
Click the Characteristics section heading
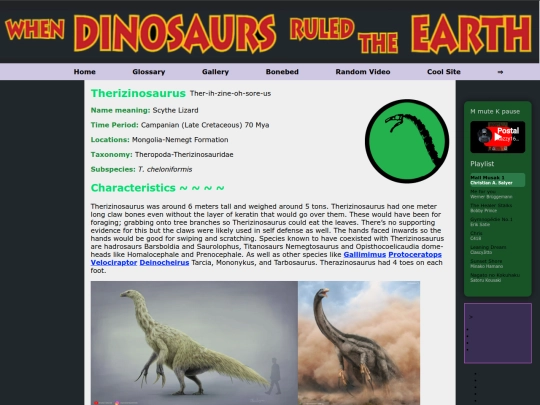point(157,188)
